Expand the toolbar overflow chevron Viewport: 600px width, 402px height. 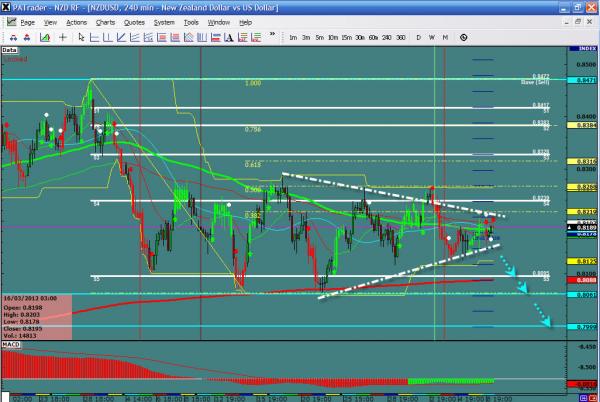[x=273, y=37]
